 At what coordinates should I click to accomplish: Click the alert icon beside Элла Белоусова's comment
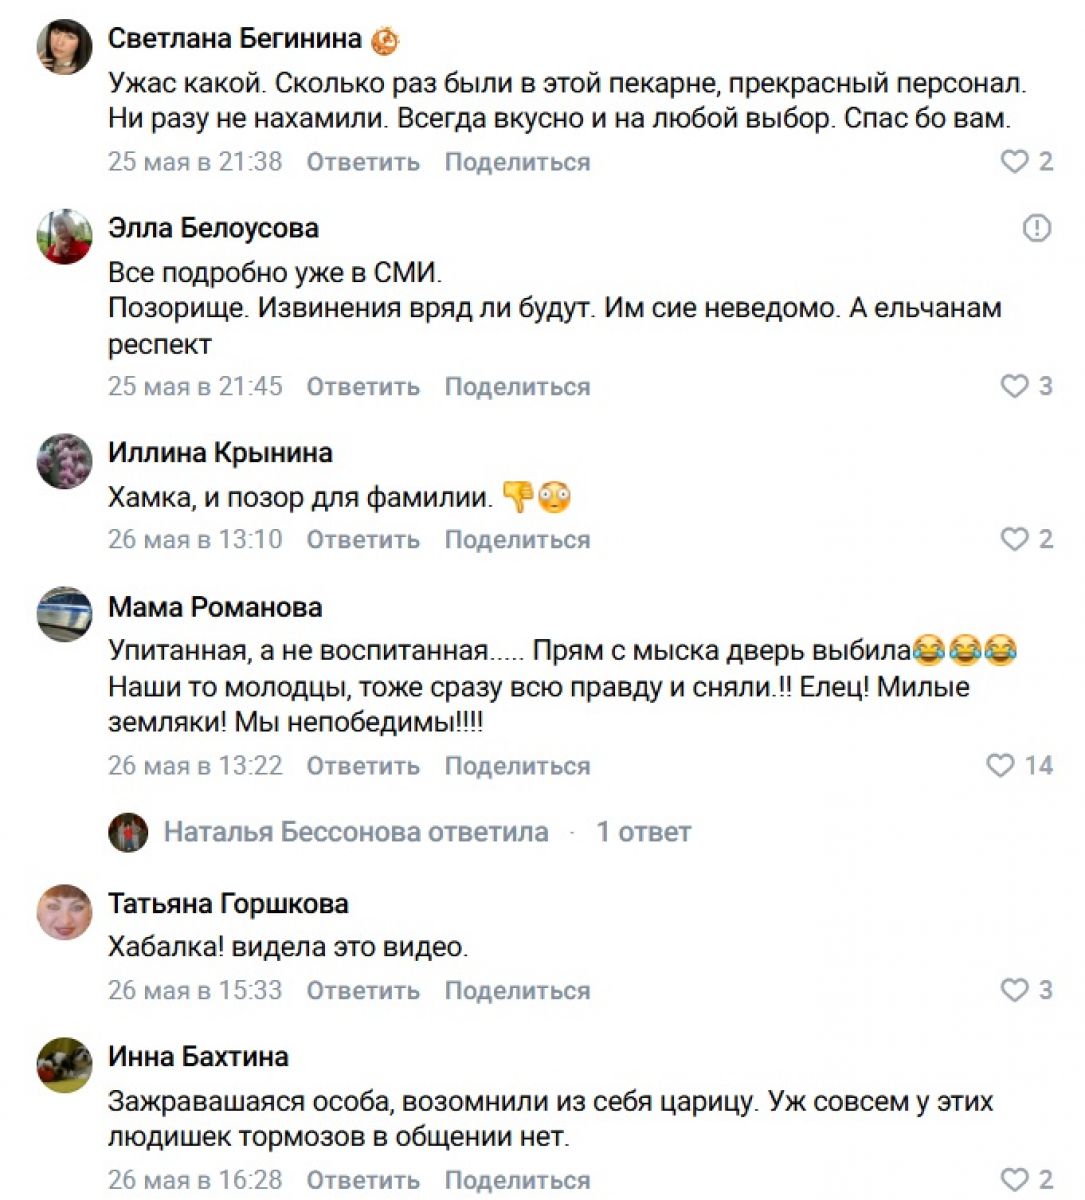pos(1037,228)
